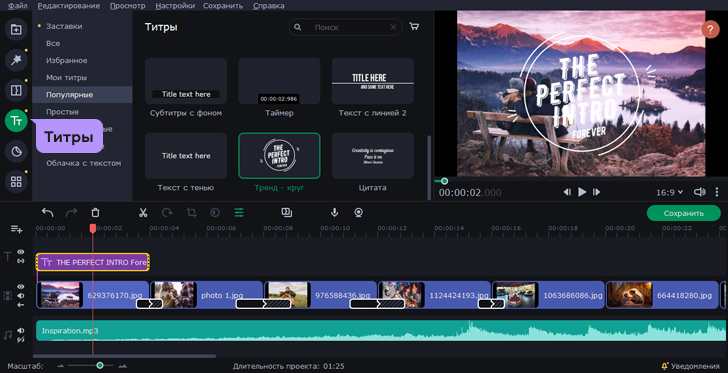Open the store shopping cart icon
The width and height of the screenshot is (728, 373).
tap(414, 26)
